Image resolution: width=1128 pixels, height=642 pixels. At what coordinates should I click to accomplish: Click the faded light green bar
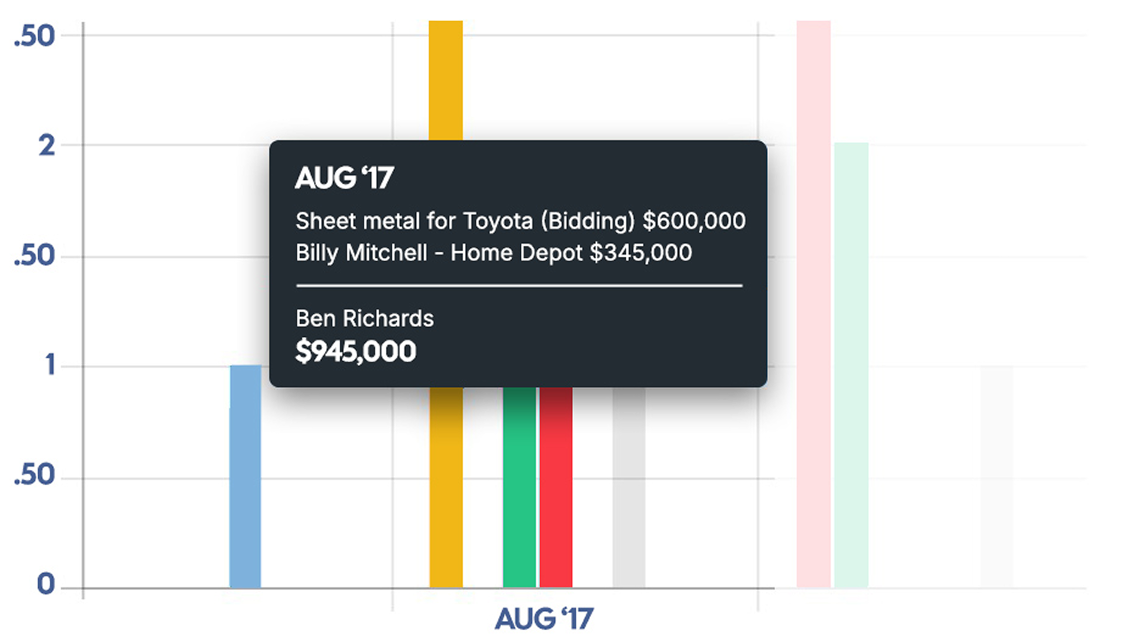pos(851,365)
